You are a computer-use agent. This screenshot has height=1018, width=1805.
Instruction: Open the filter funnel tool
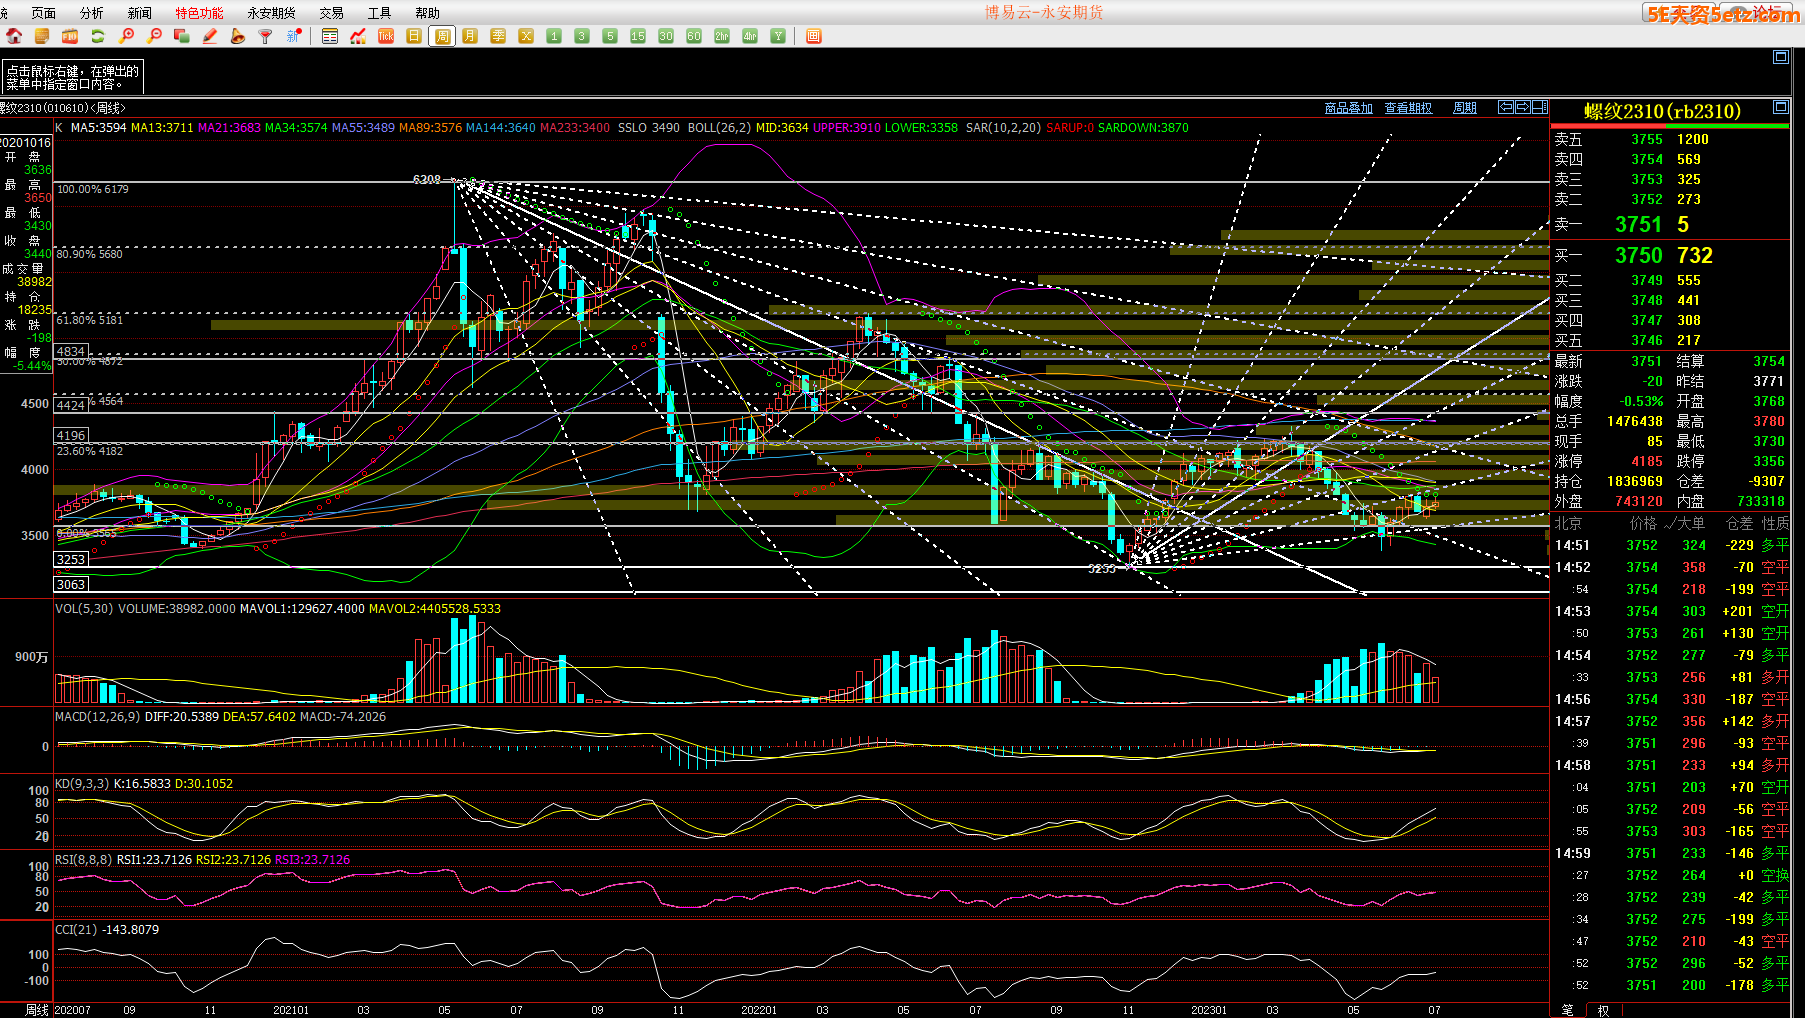click(x=266, y=36)
